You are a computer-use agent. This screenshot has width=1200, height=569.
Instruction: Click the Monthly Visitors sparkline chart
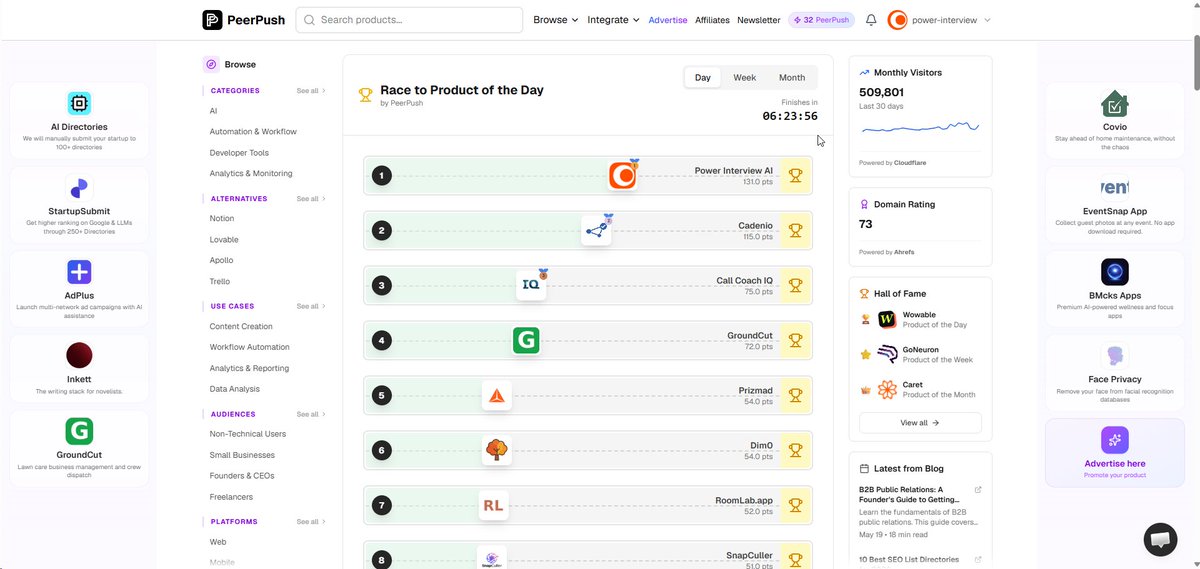click(x=919, y=129)
